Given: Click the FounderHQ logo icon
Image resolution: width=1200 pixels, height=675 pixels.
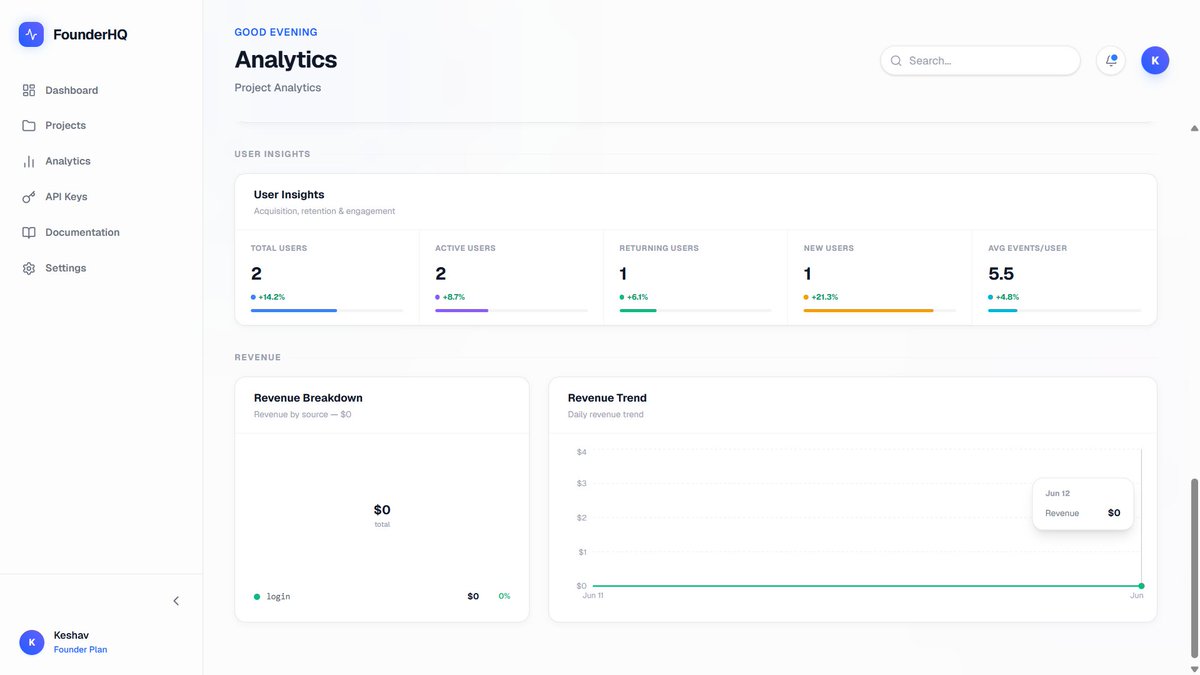Looking at the screenshot, I should point(31,35).
